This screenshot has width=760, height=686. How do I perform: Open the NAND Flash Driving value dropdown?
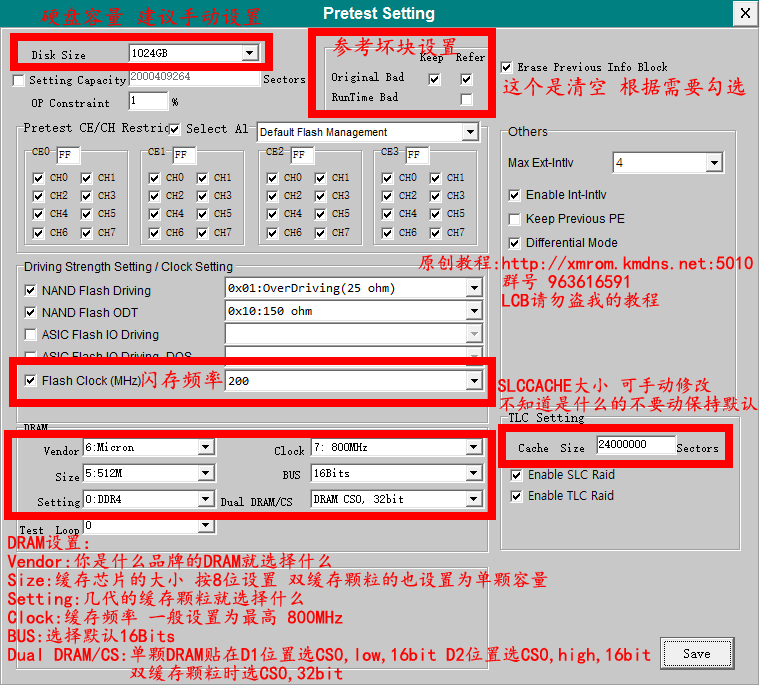coord(474,289)
